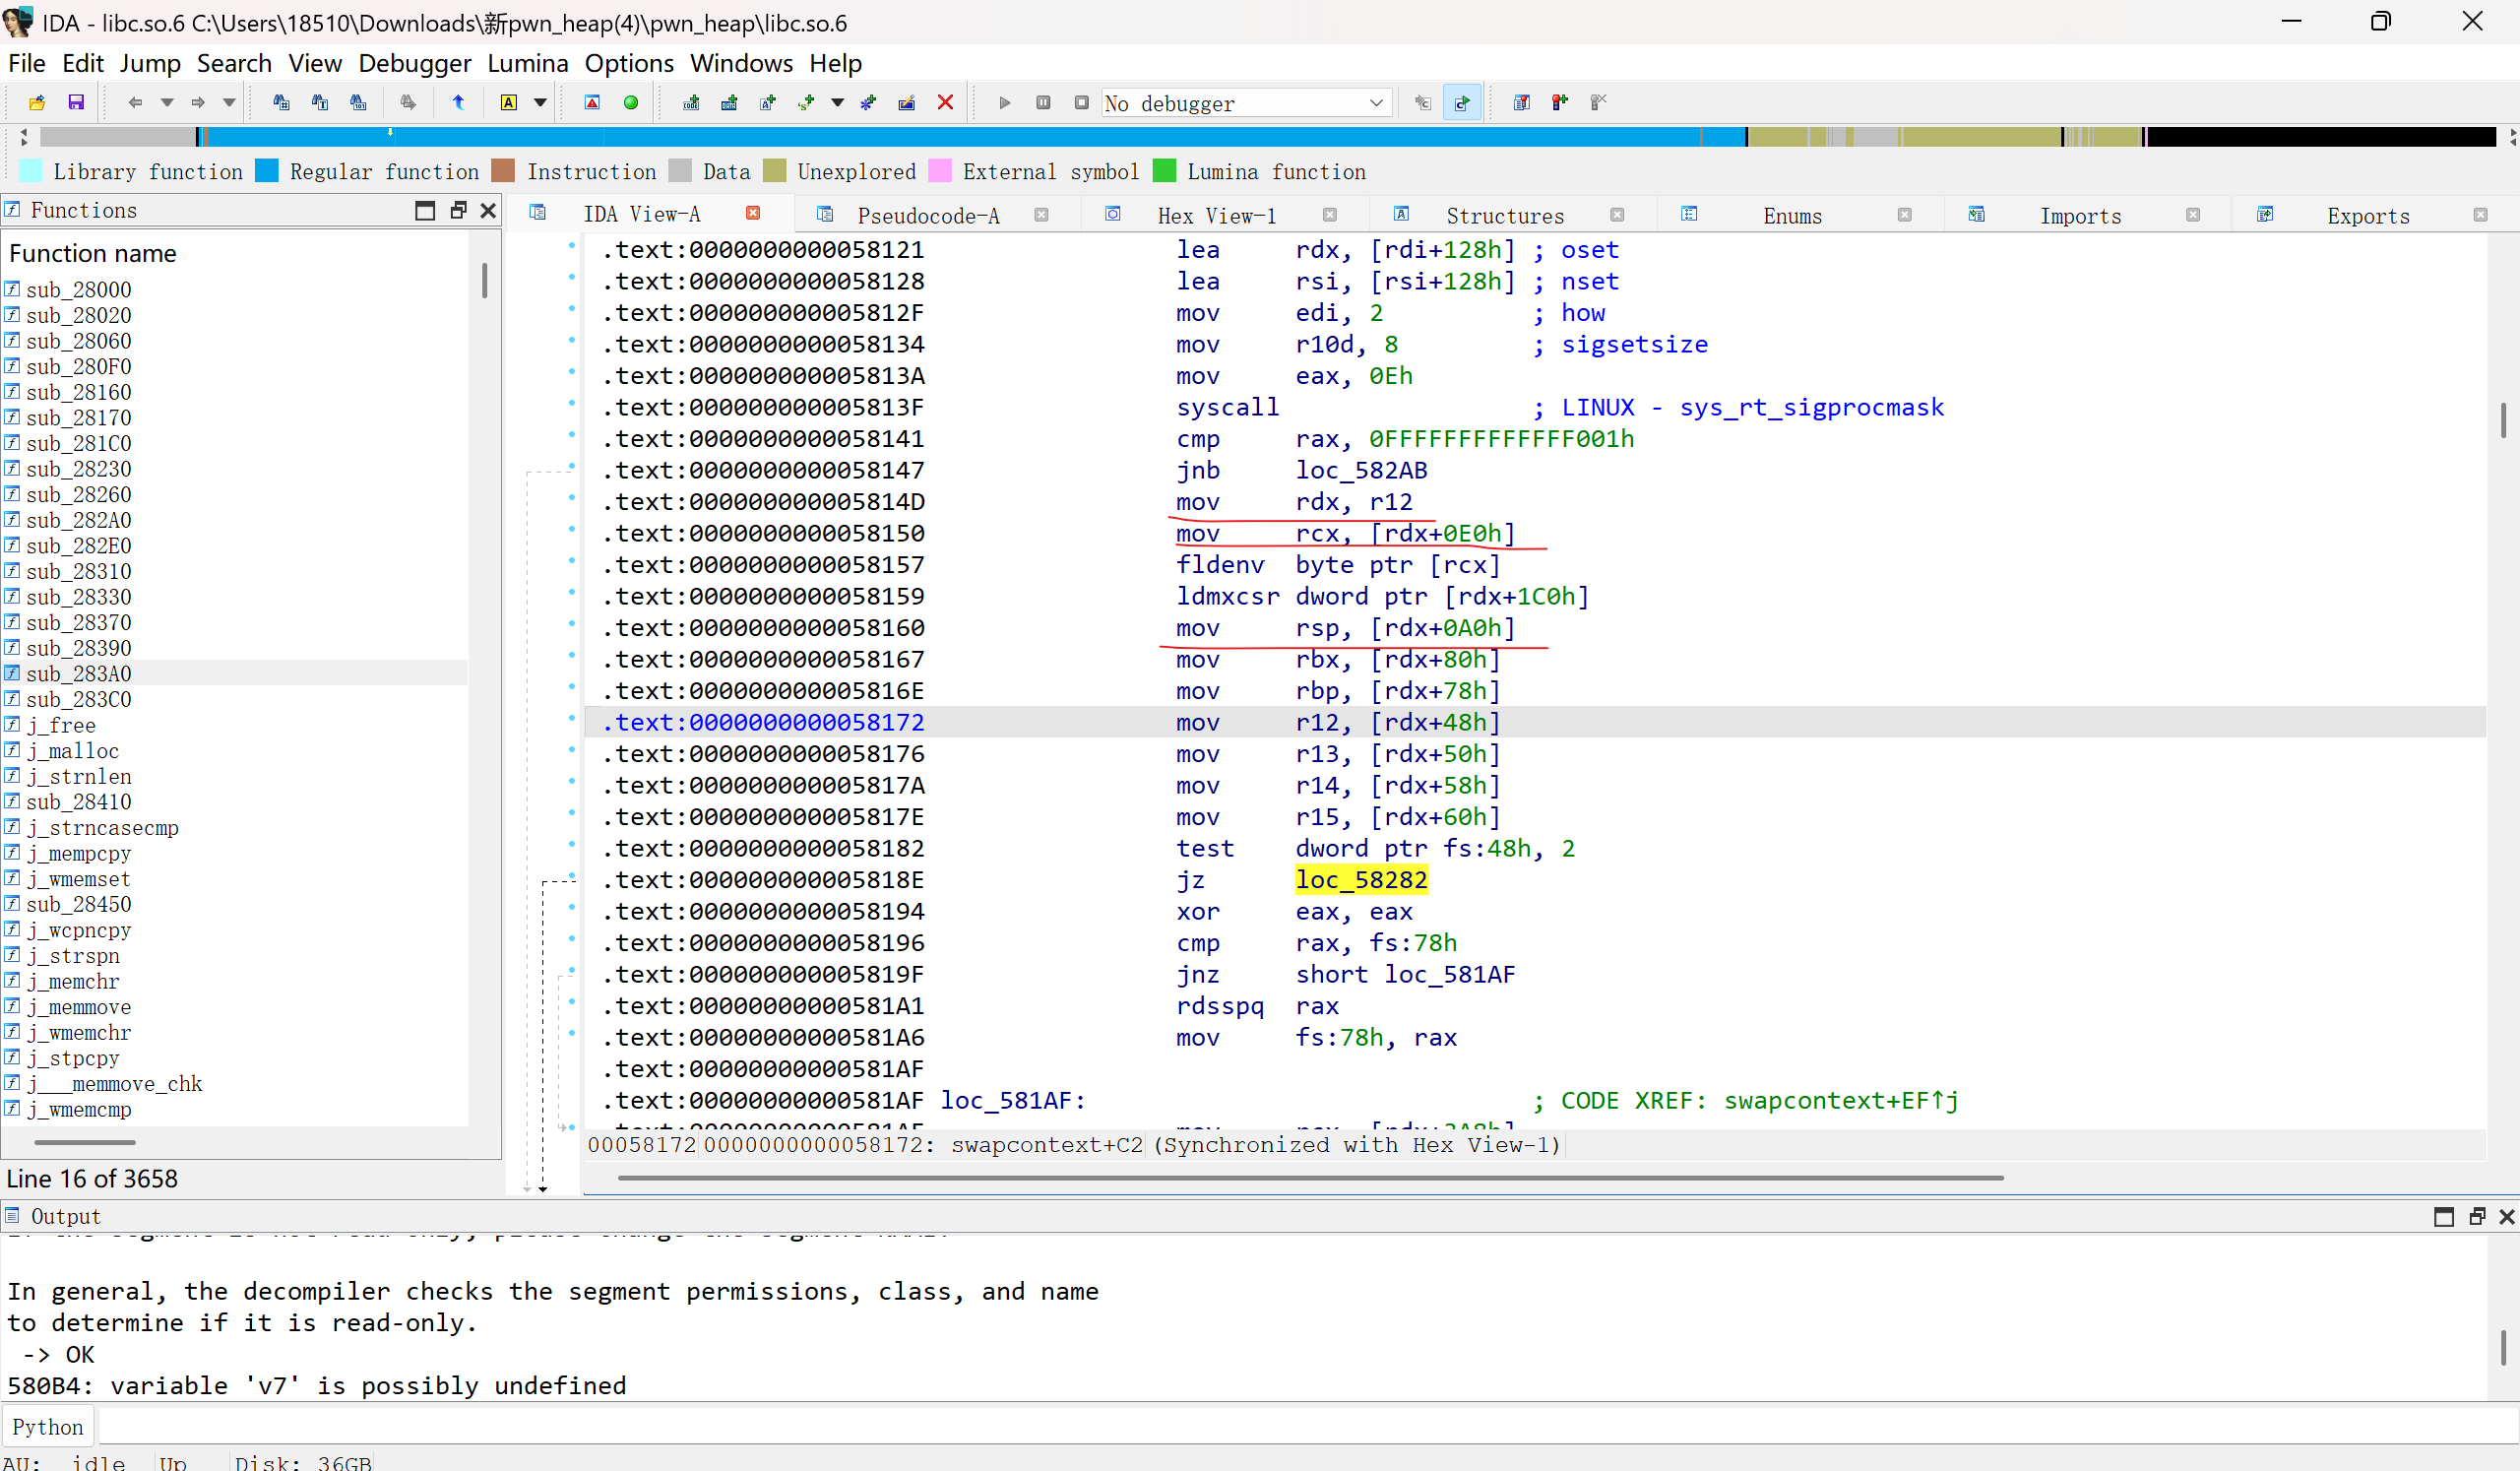Open the Search menu

234,63
